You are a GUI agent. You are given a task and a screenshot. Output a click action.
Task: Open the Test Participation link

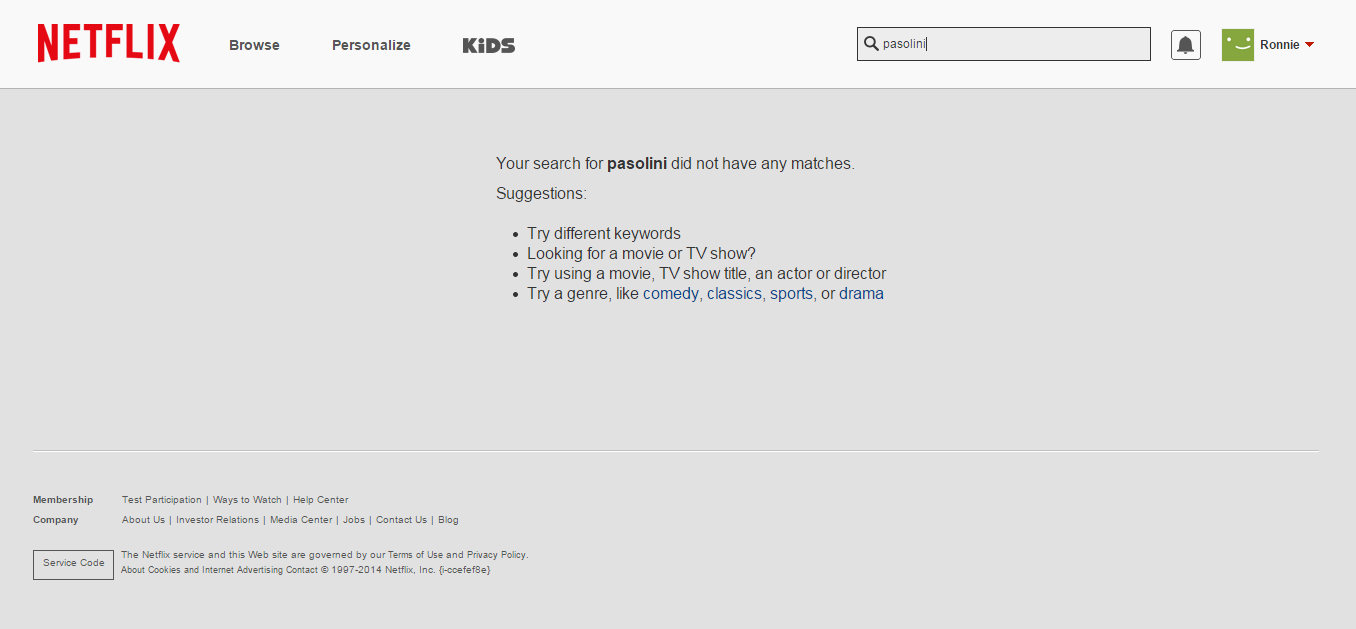(161, 500)
